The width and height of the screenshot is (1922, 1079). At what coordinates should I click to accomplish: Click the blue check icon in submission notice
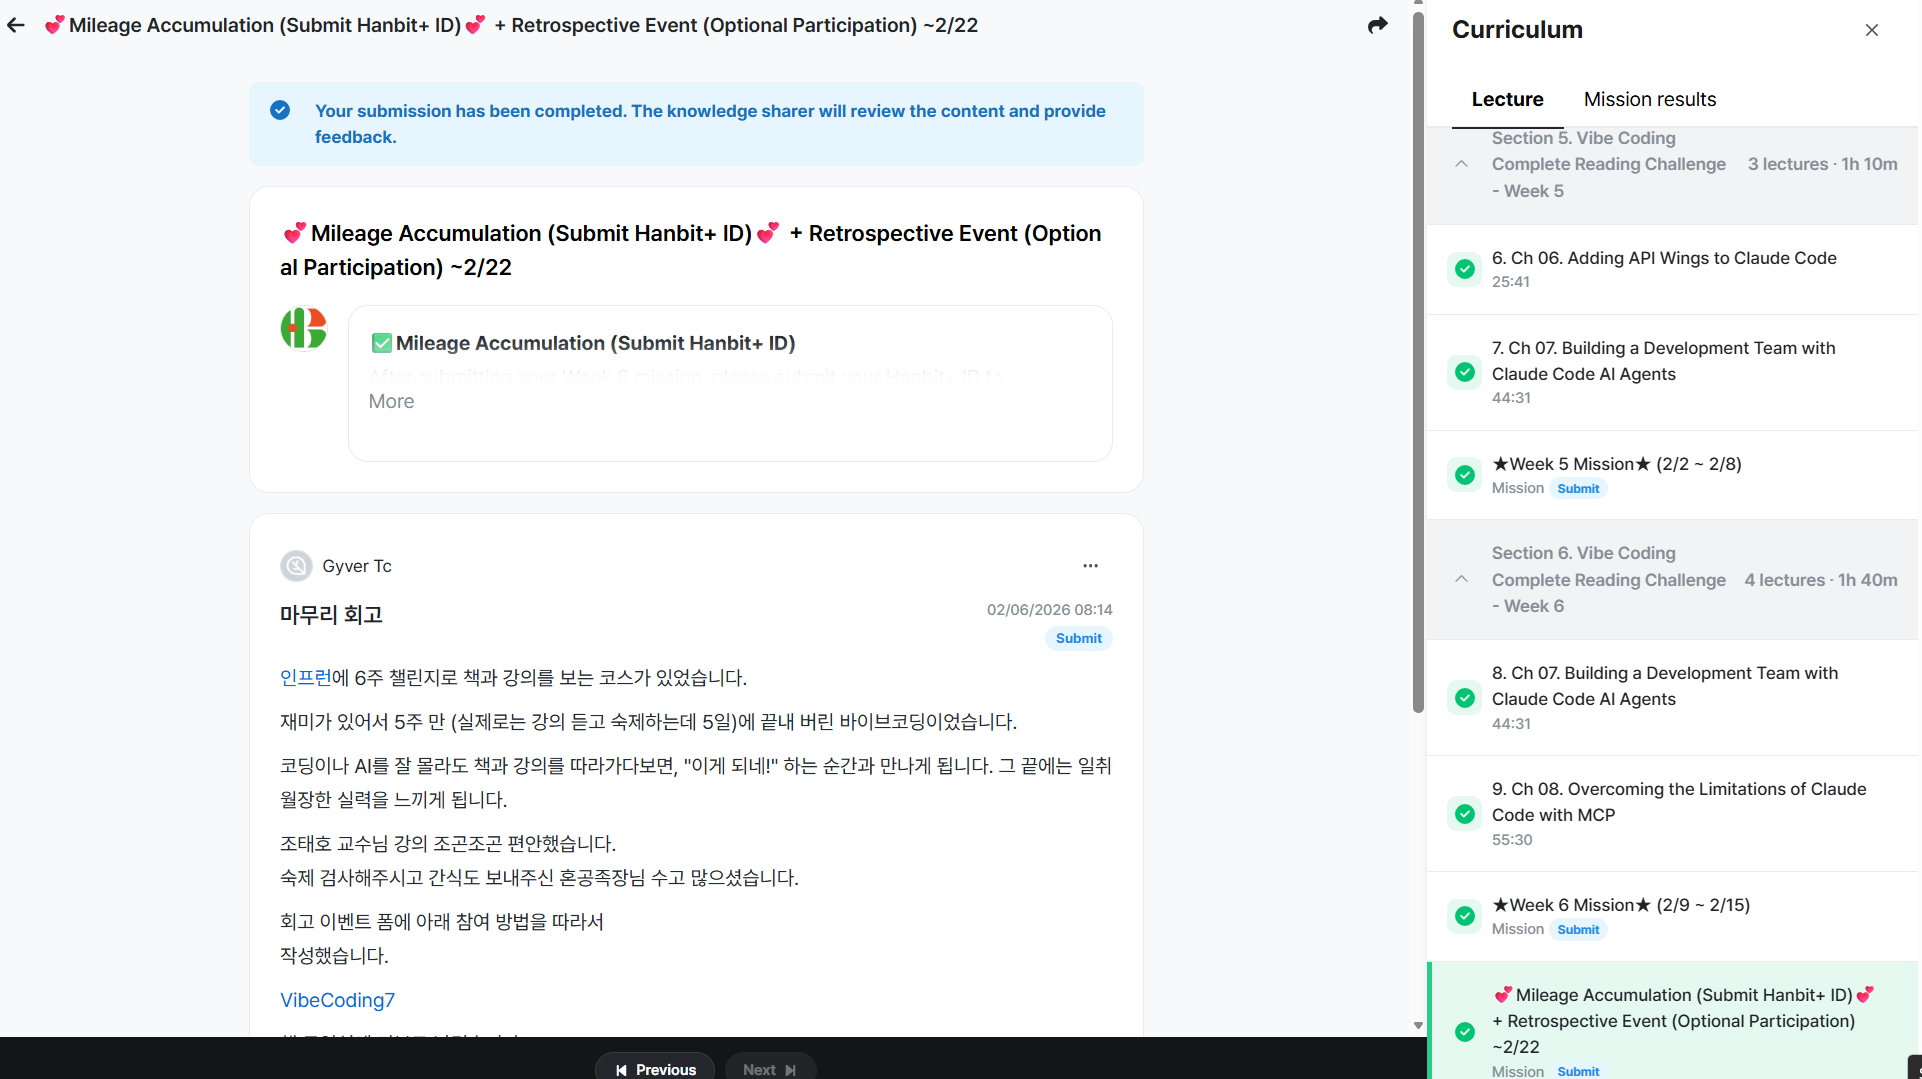click(280, 110)
